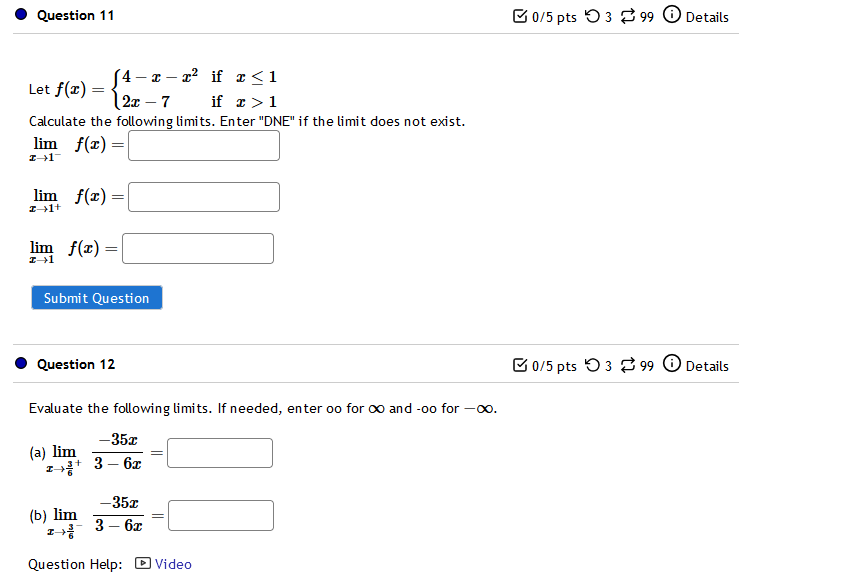Open the undo attempts icon showing 3 on Question 11
846x576 pixels.
594,16
